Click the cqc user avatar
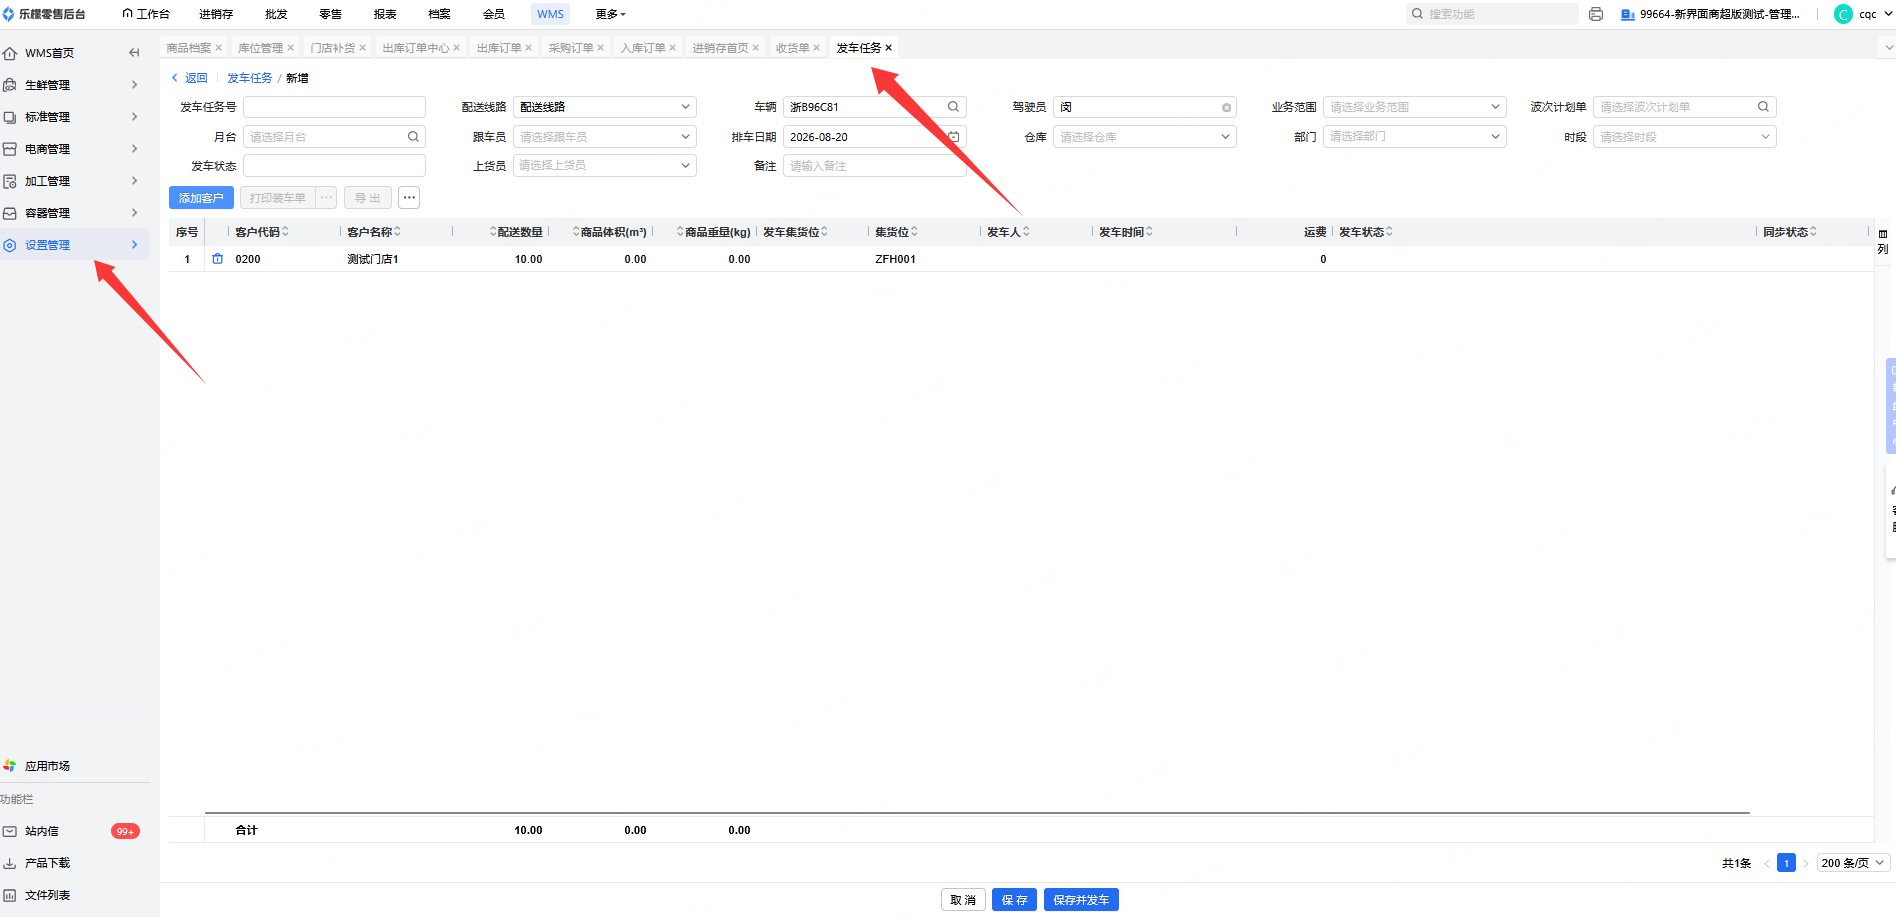The image size is (1896, 917). tap(1843, 14)
